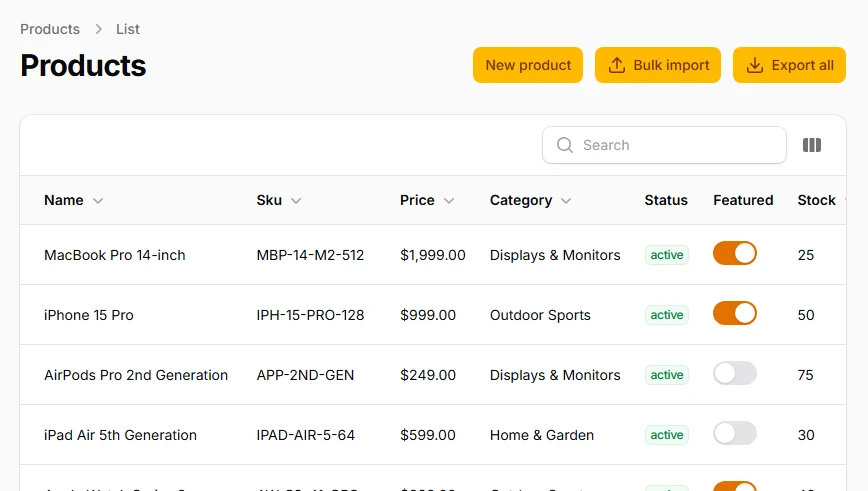Click price $599.00
The width and height of the screenshot is (868, 491).
click(x=428, y=435)
